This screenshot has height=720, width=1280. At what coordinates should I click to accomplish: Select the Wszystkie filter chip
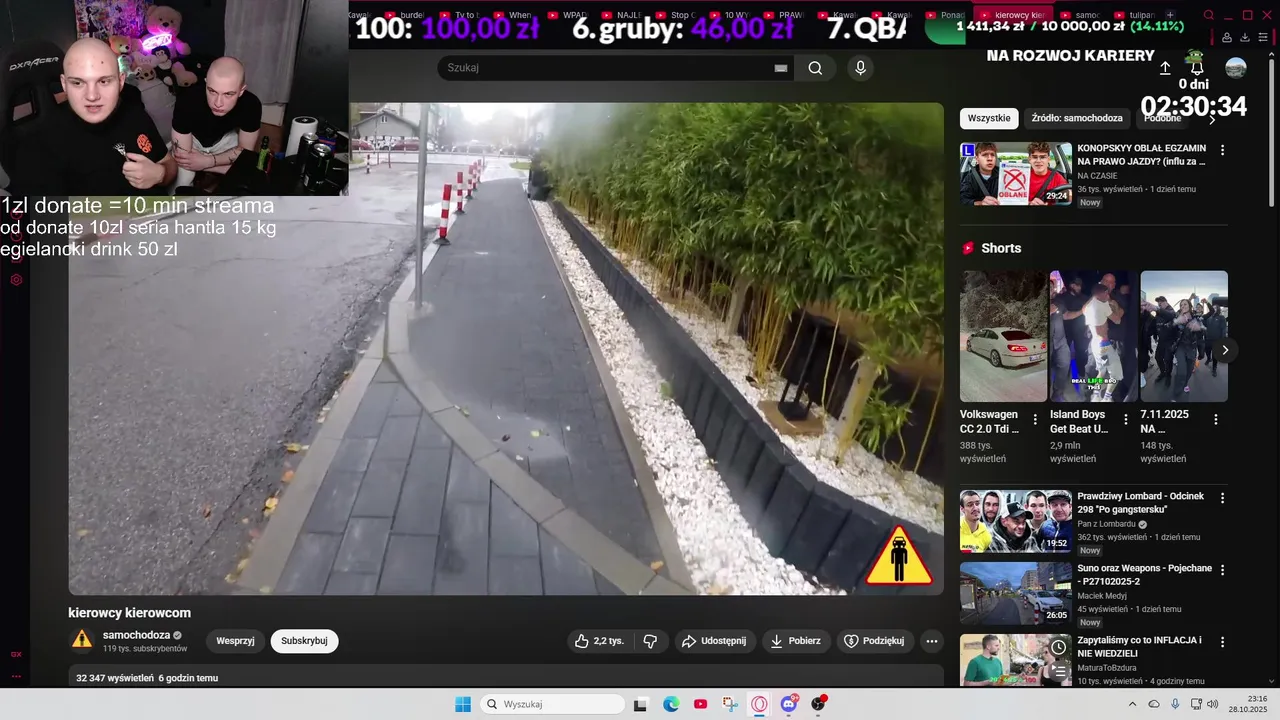pyautogui.click(x=989, y=118)
